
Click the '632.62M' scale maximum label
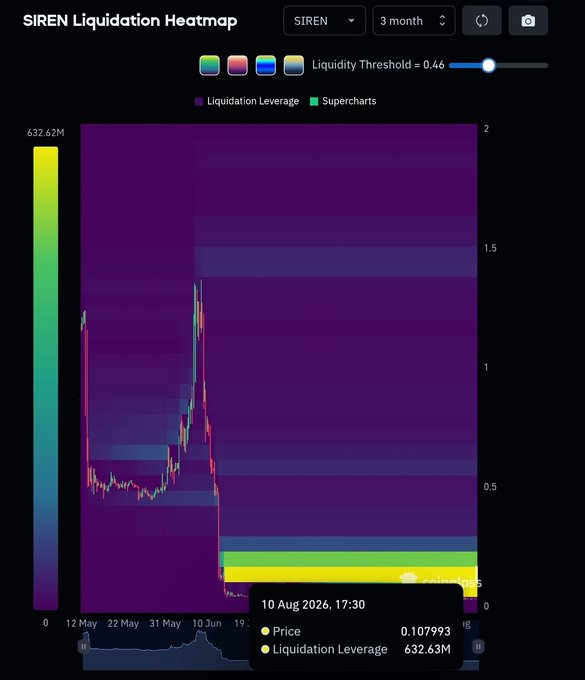point(46,133)
